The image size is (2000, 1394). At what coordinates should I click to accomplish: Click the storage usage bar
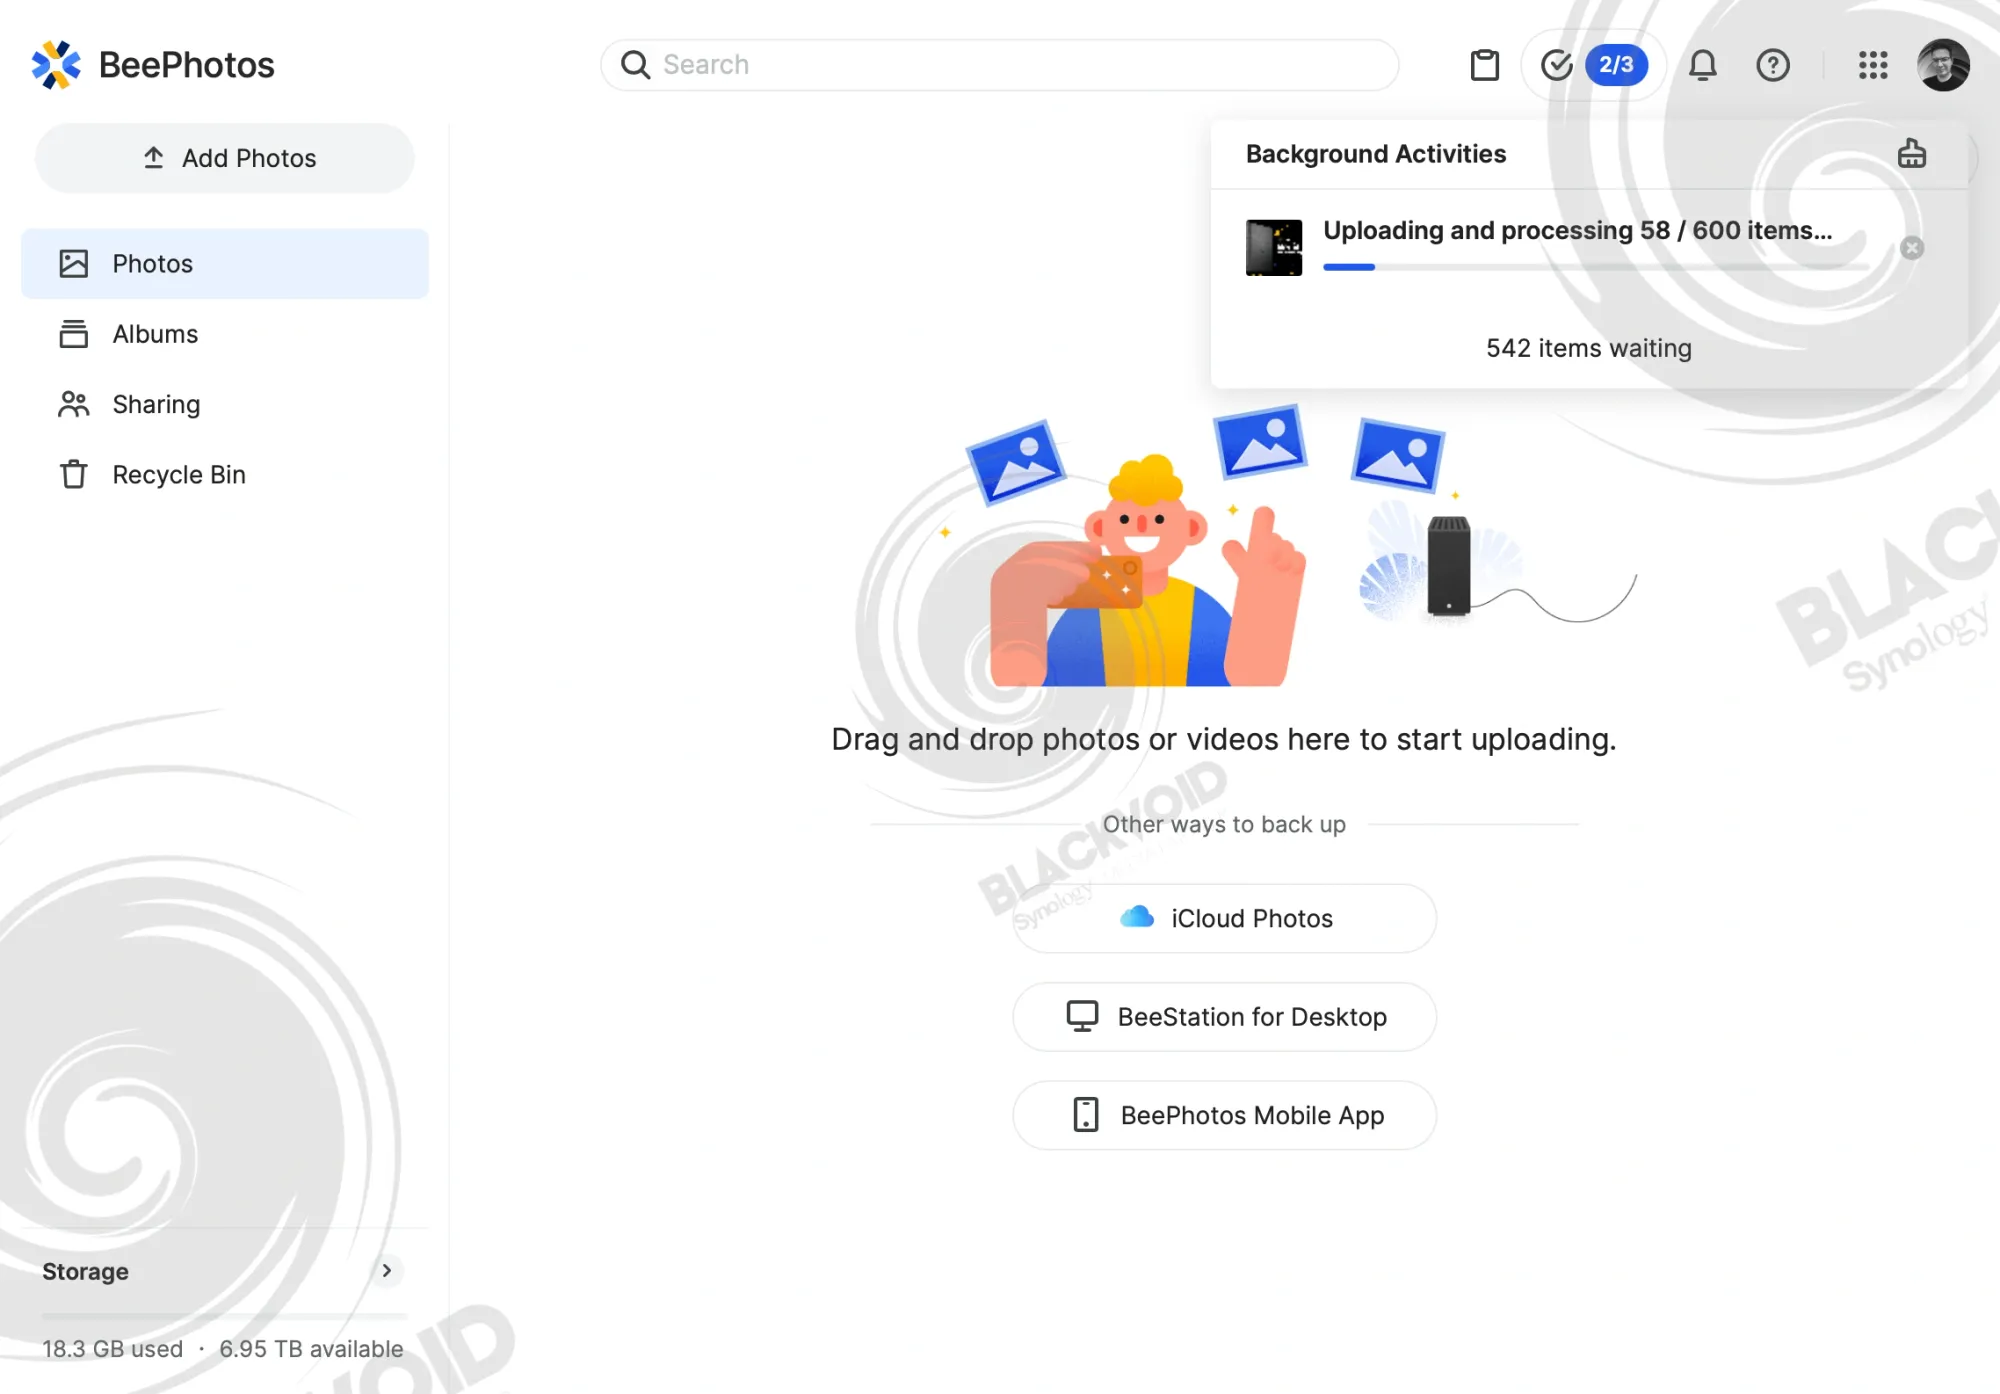(x=225, y=1315)
